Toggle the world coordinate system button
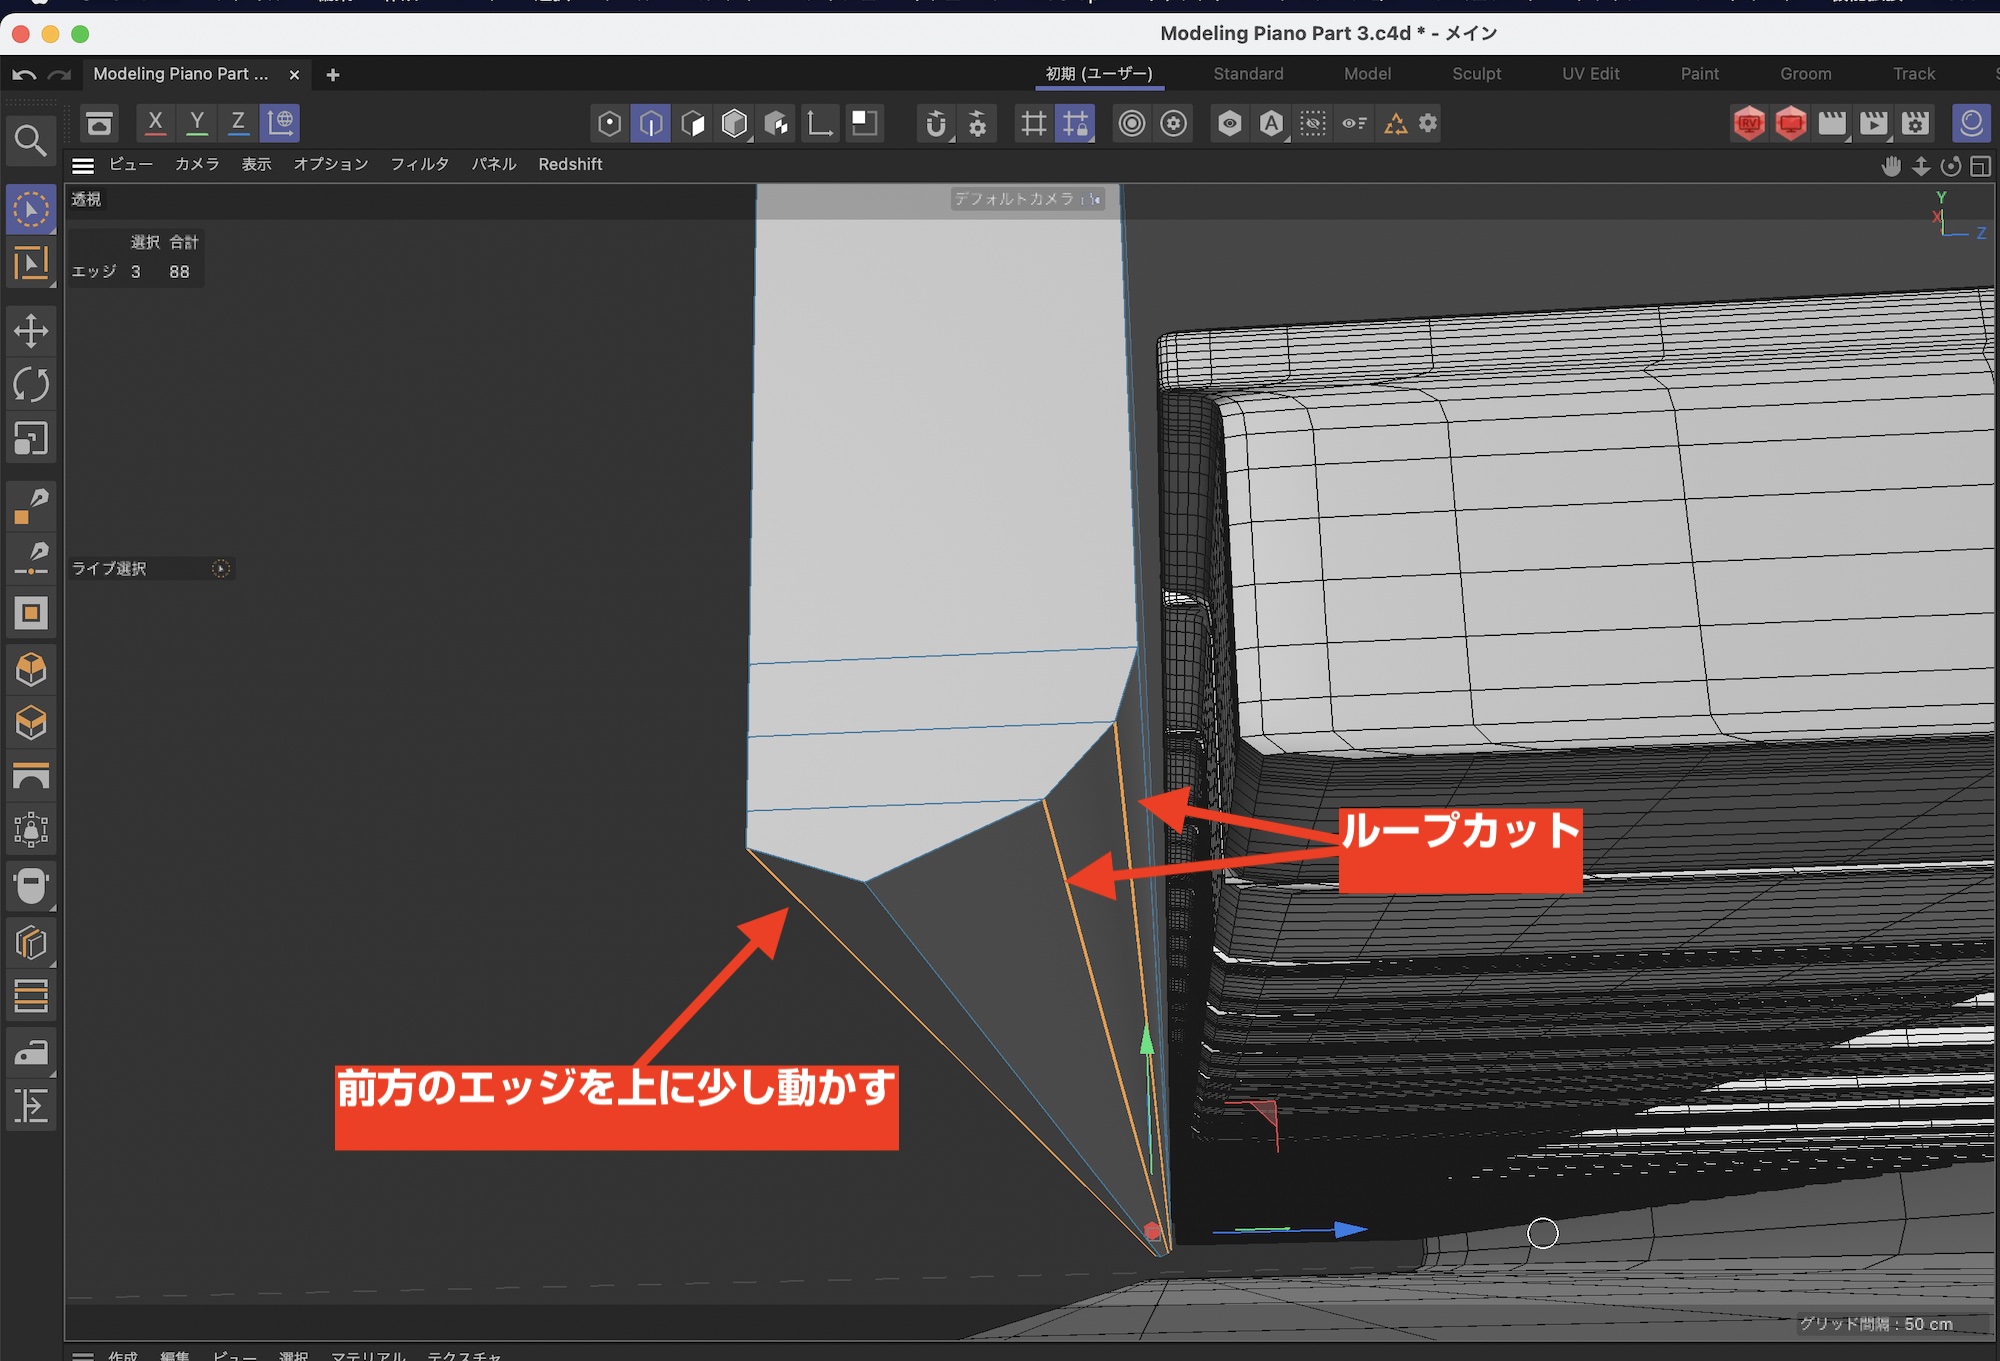2000x1361 pixels. pos(280,123)
